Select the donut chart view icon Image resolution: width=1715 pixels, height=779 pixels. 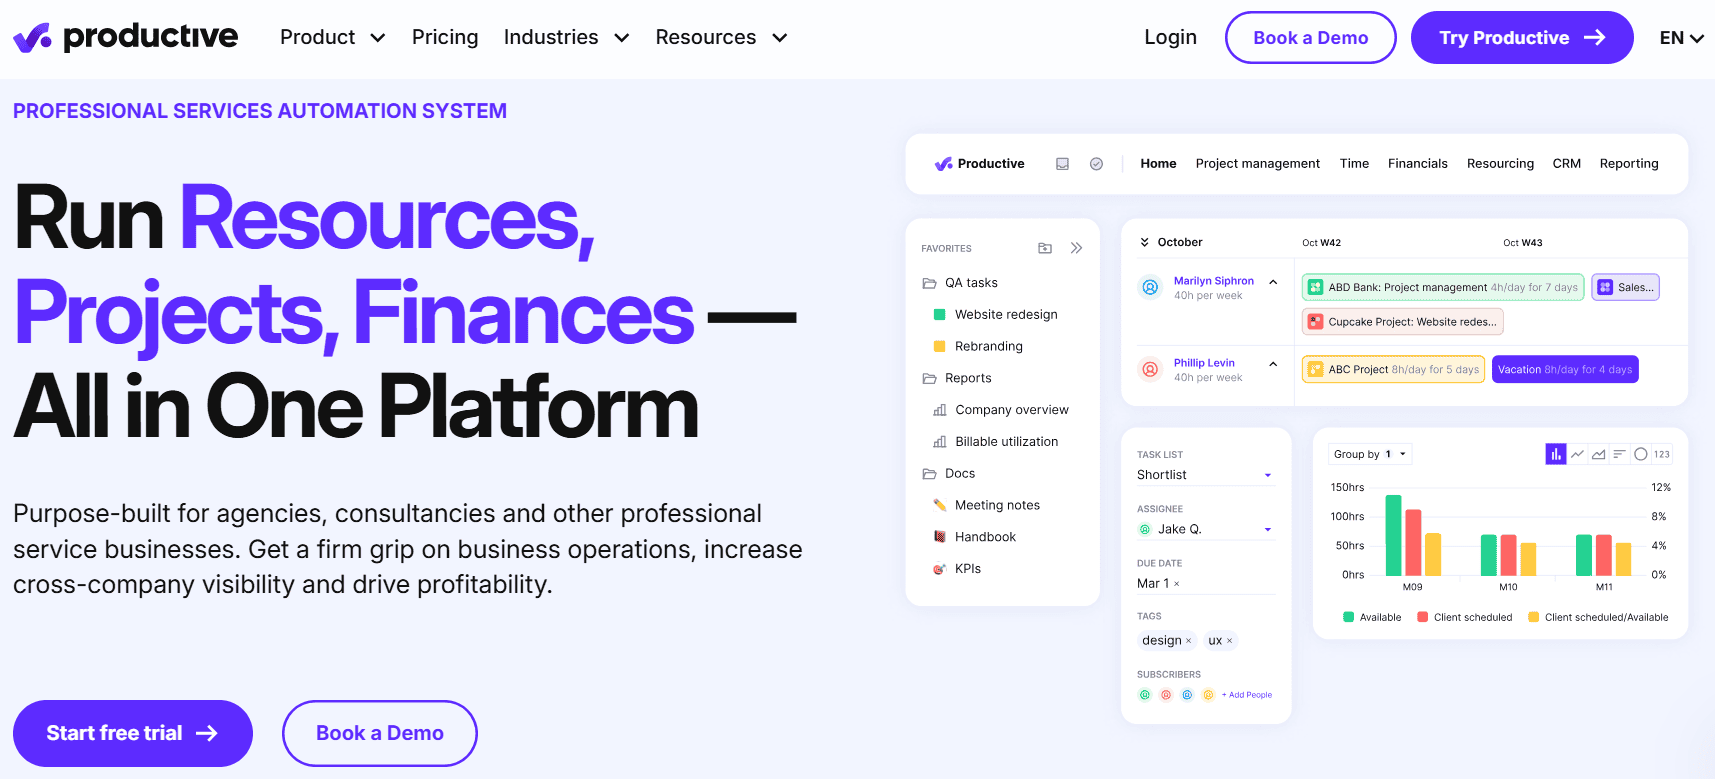tap(1641, 454)
